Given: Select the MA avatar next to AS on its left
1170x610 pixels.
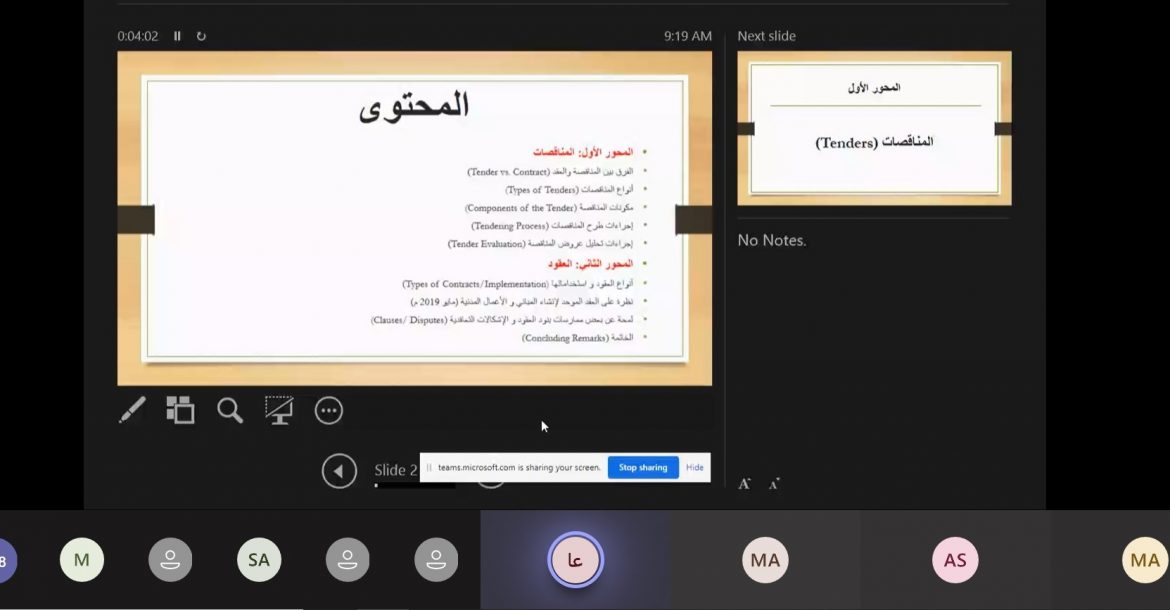Looking at the screenshot, I should 765,559.
